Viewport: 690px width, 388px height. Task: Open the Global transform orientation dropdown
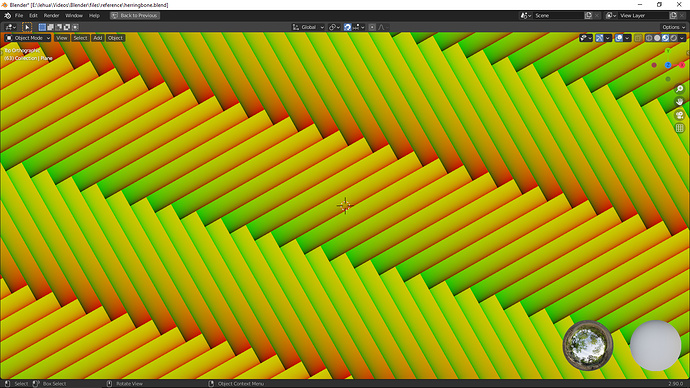pyautogui.click(x=308, y=27)
